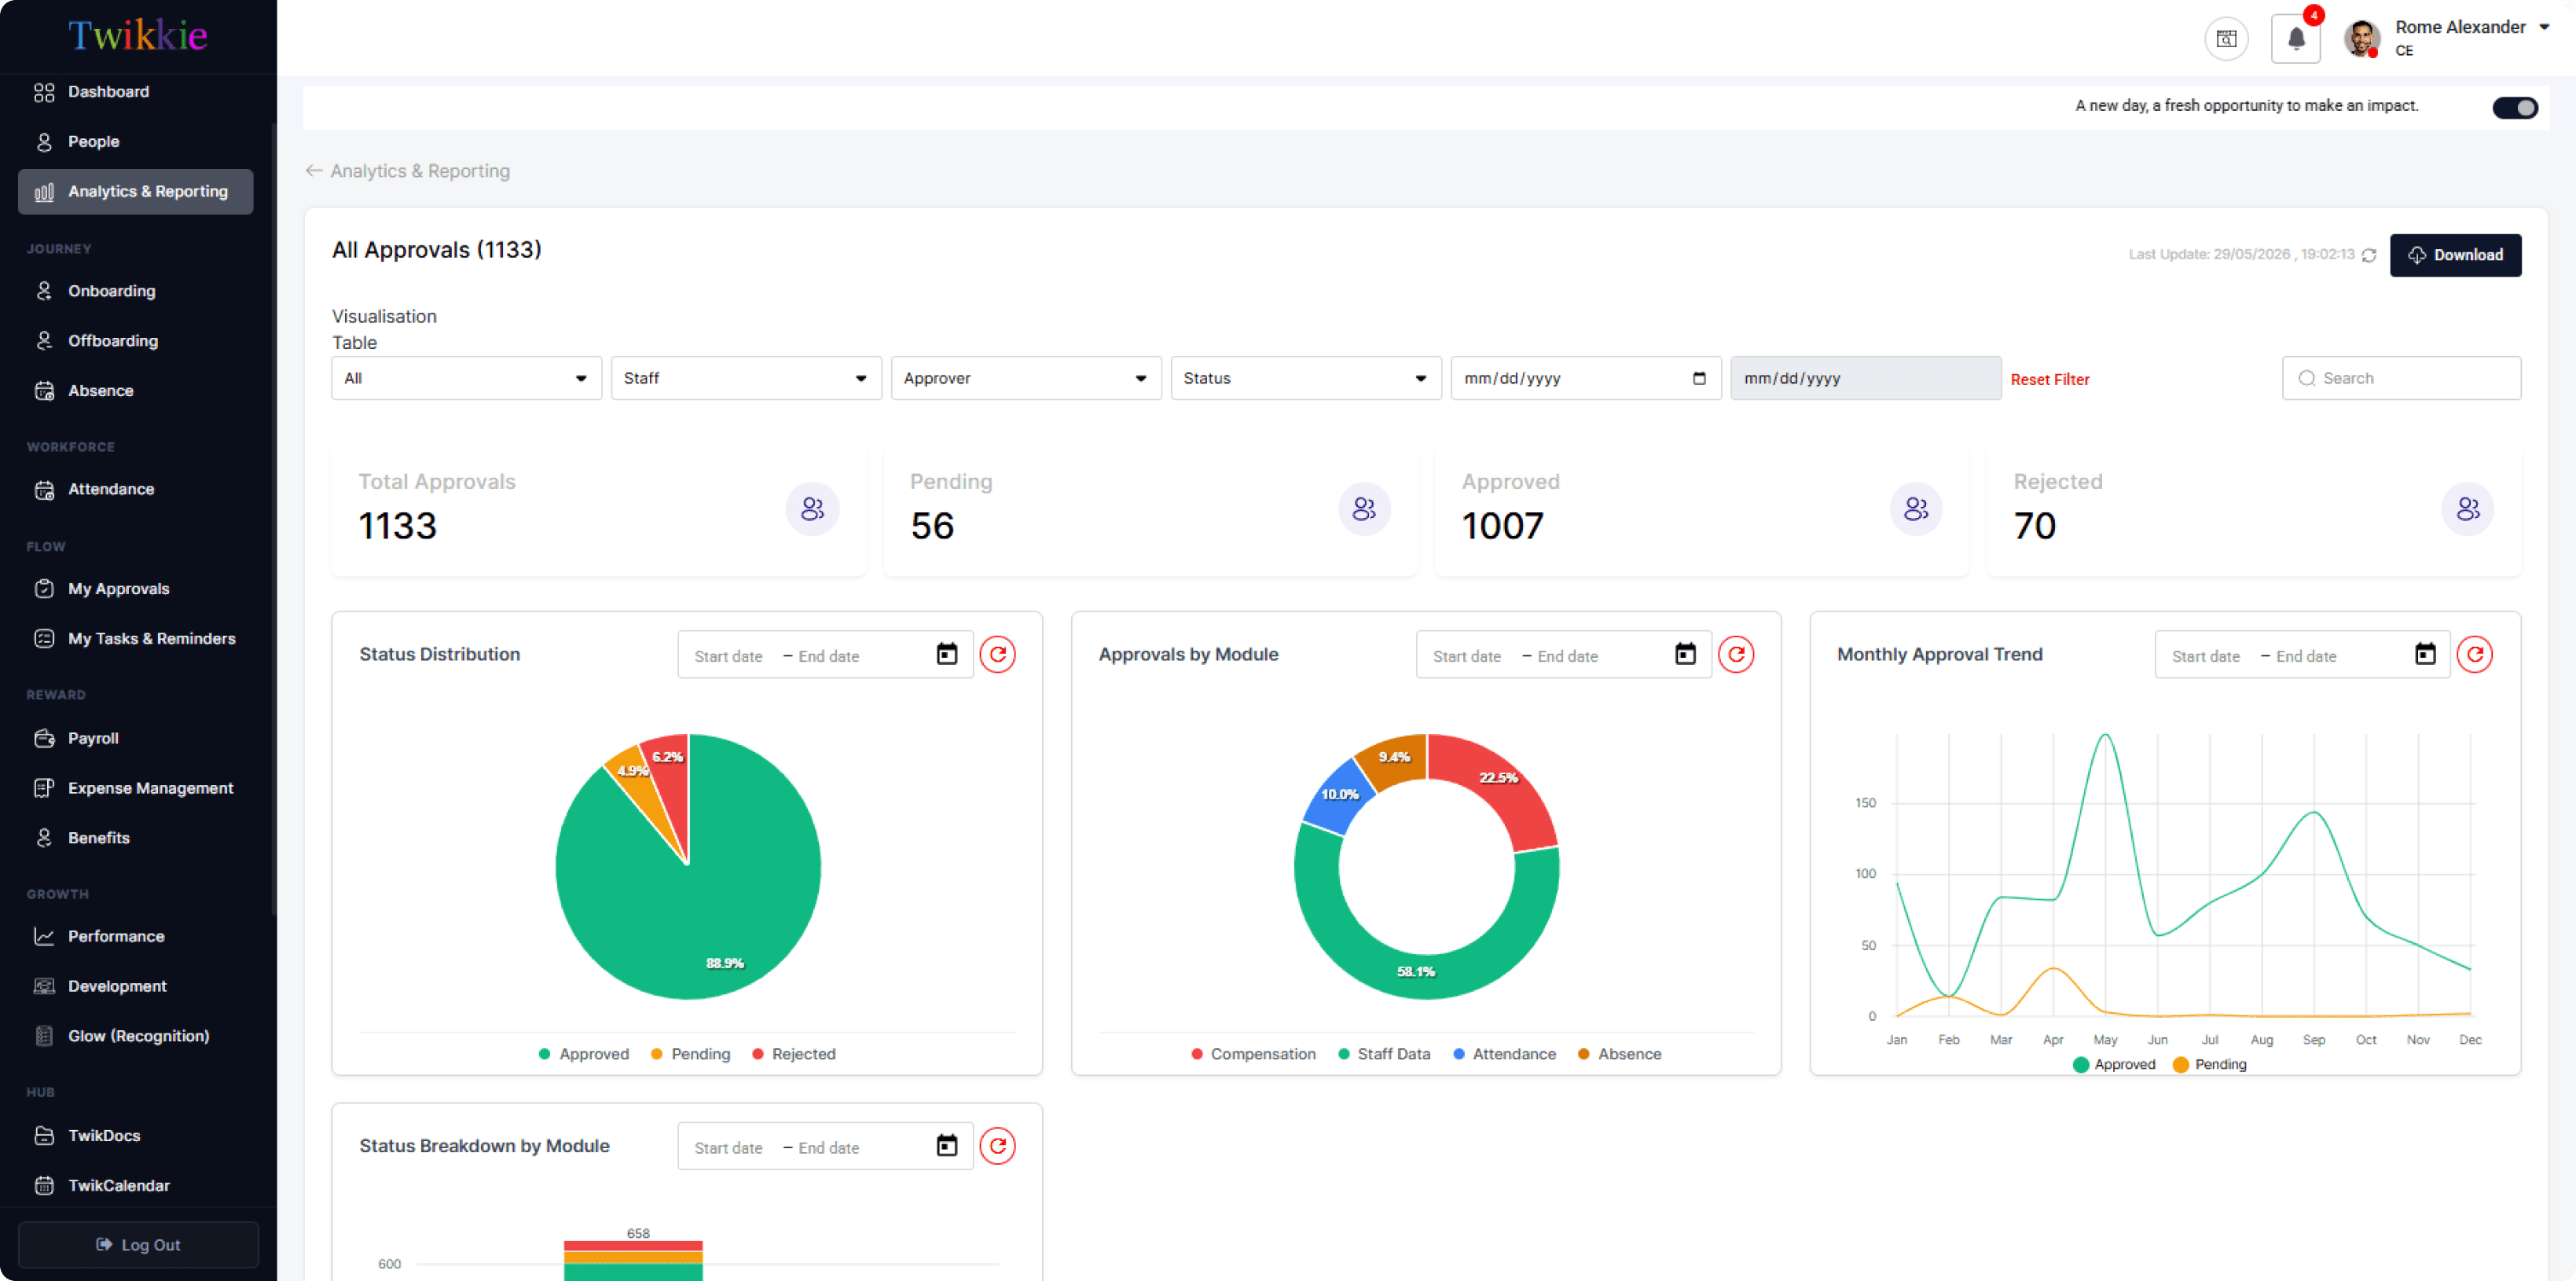
Task: Toggle the Approved legend in Status Distribution
Action: pos(584,1054)
